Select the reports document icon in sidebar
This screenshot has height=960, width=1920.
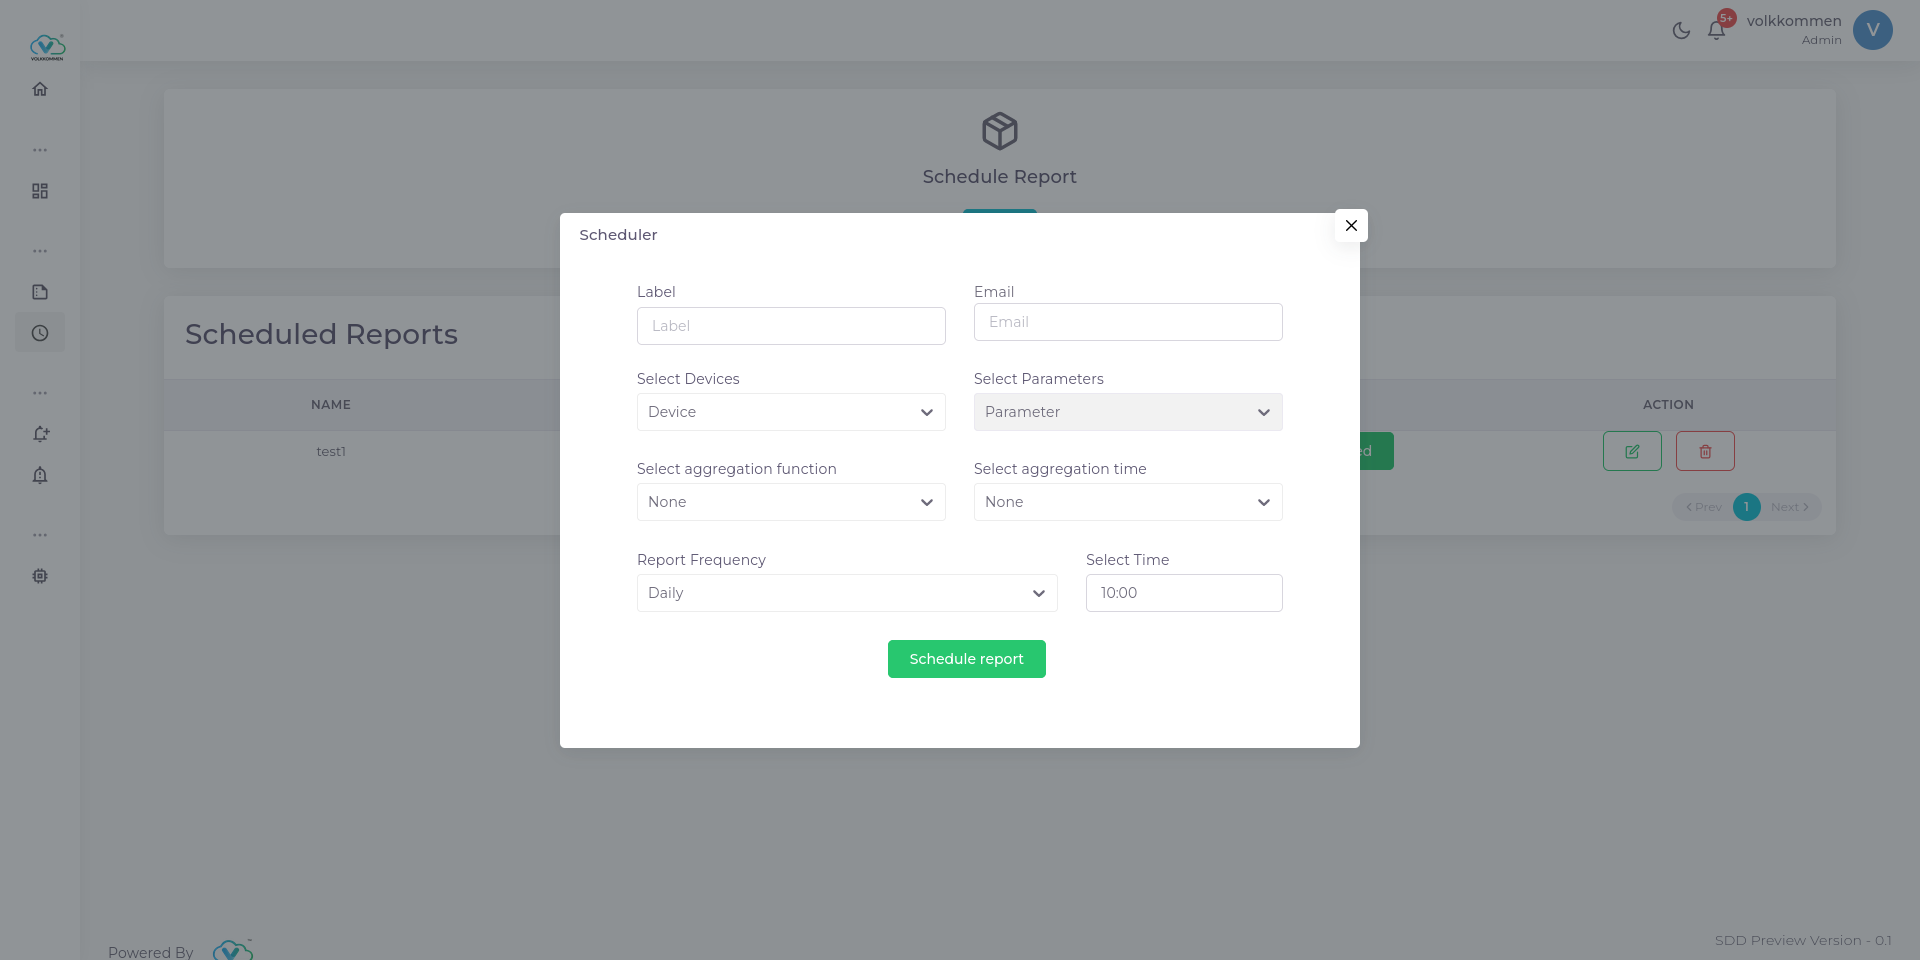(40, 291)
